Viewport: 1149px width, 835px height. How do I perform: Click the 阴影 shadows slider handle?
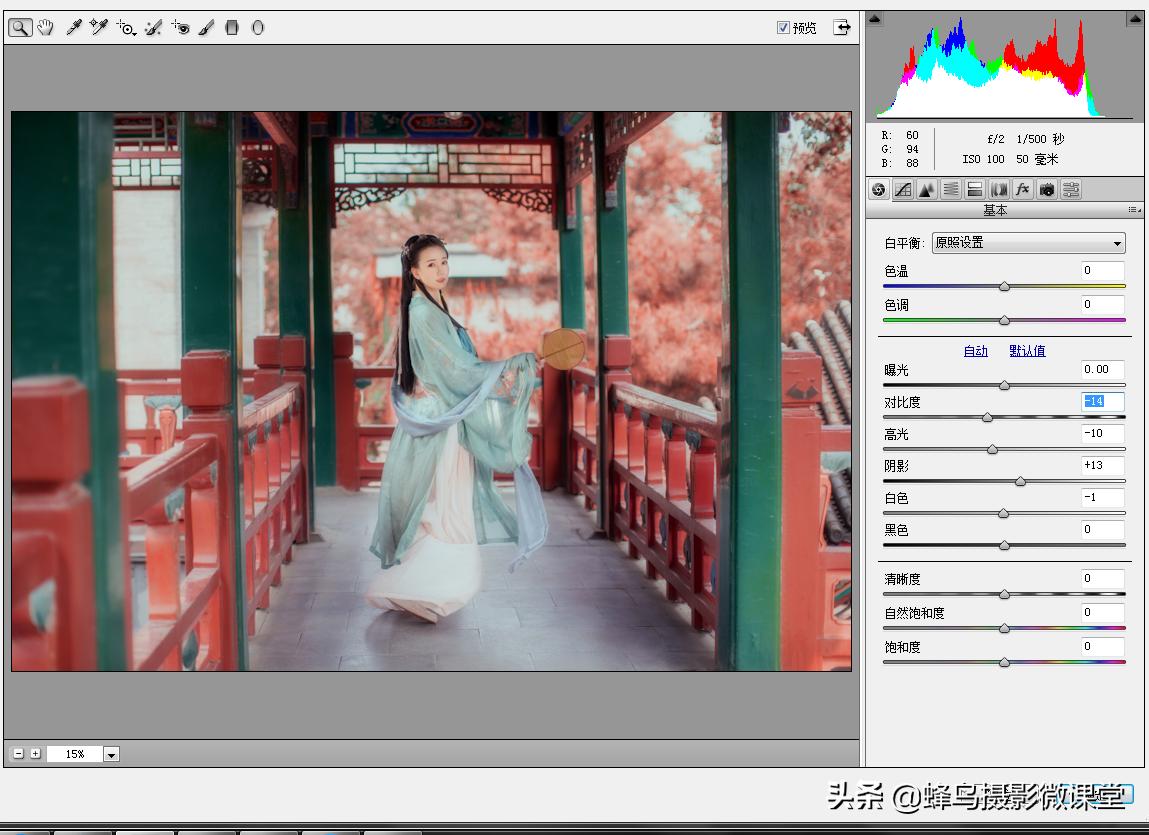1020,481
